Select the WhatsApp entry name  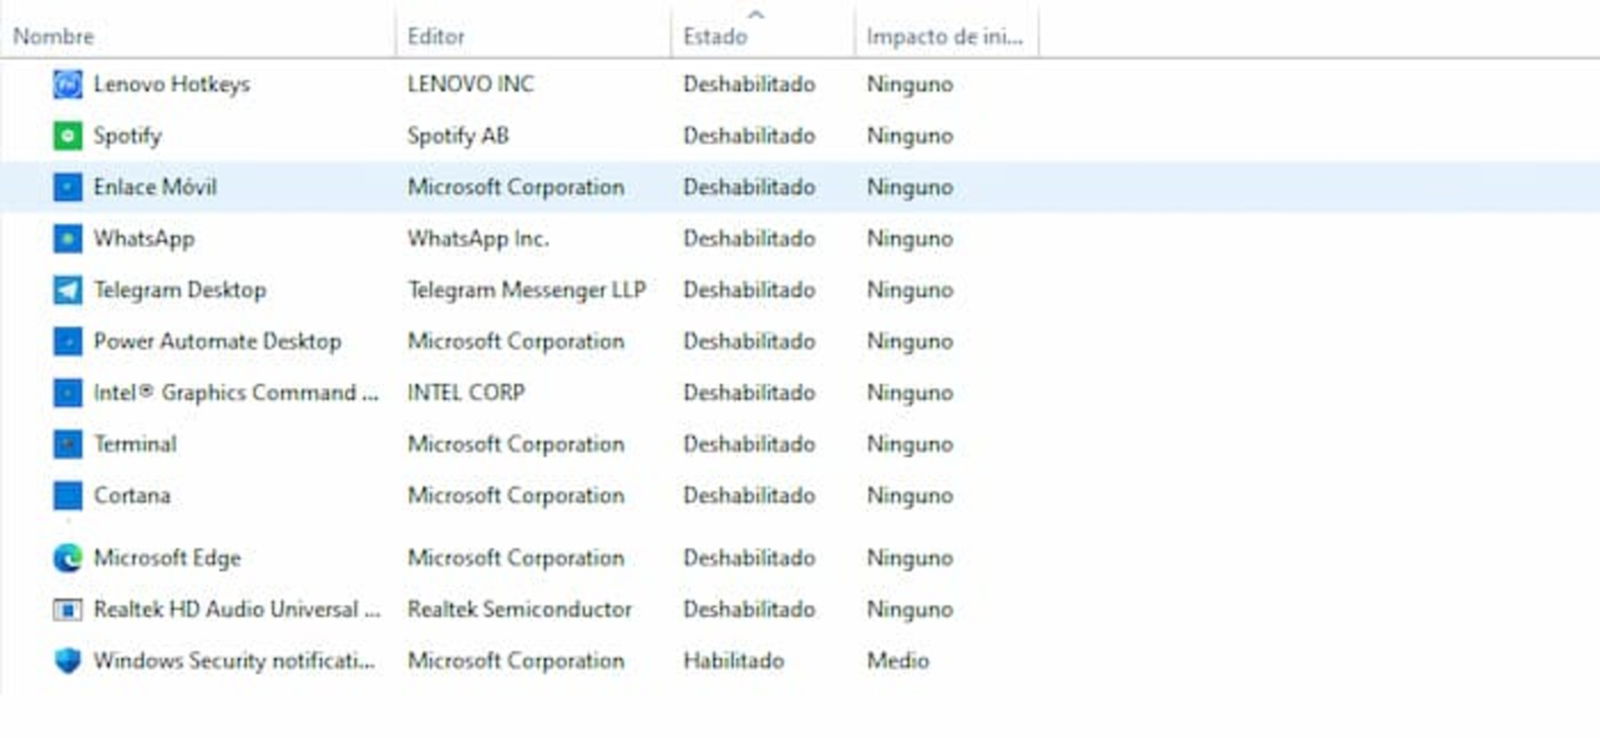pyautogui.click(x=144, y=239)
